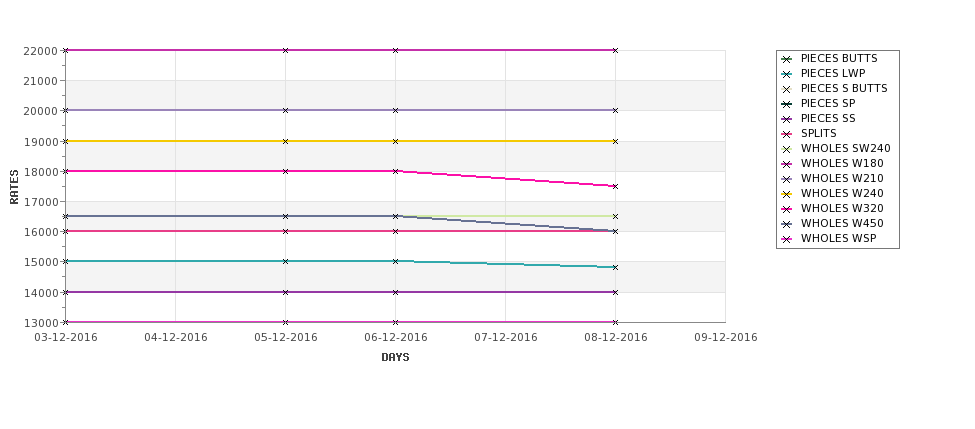Click the SPLITS legend marker icon
Screen dimensions: 975x429
[x=786, y=134]
